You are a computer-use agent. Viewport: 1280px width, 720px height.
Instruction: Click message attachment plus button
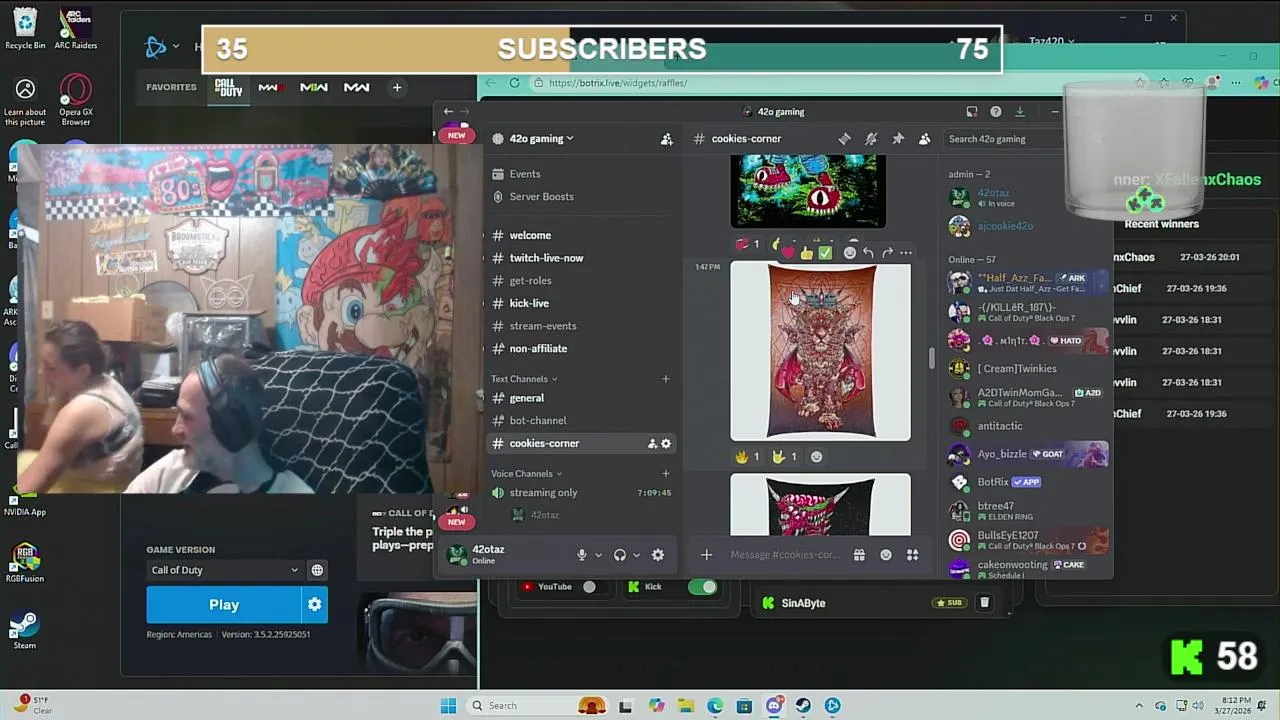[706, 555]
